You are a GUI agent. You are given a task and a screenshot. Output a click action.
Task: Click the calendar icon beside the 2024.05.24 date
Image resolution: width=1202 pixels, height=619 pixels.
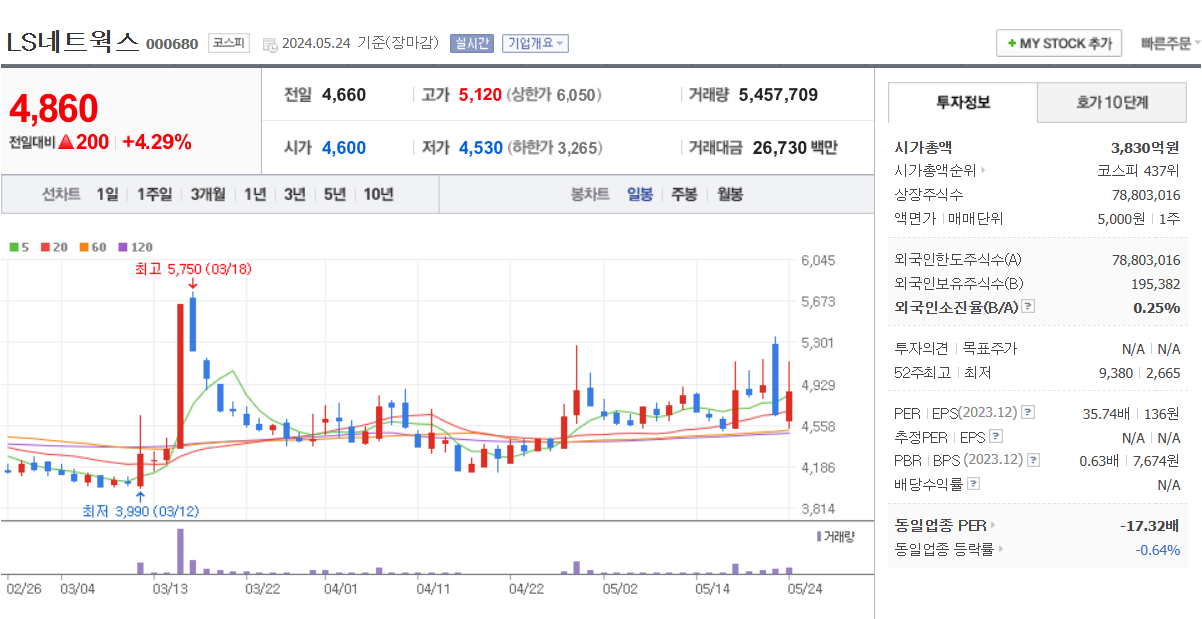pos(268,43)
